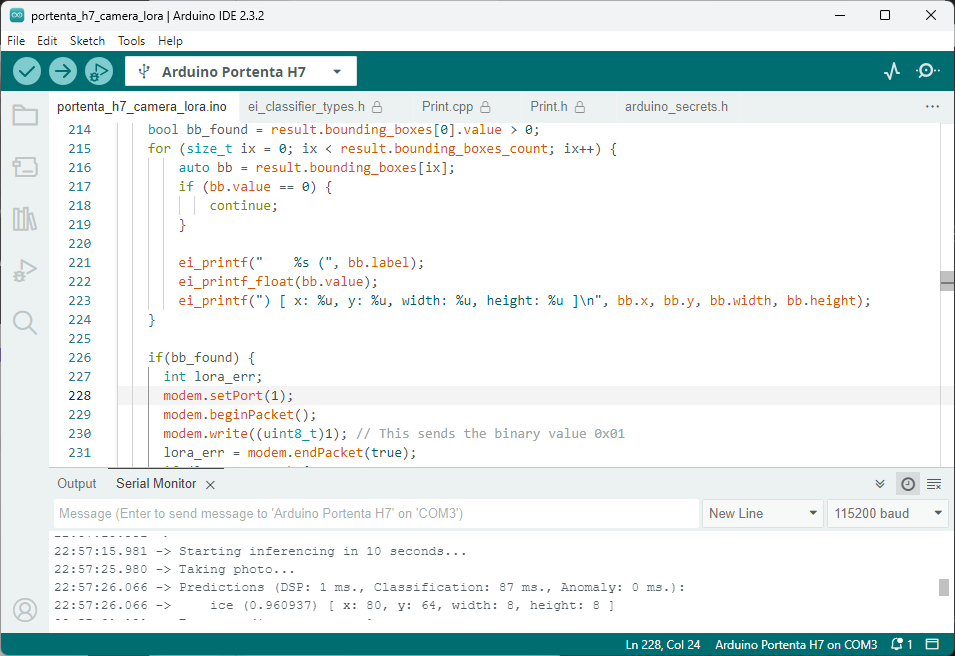Click the lora_err = modem.endPacket(true); line

click(290, 453)
